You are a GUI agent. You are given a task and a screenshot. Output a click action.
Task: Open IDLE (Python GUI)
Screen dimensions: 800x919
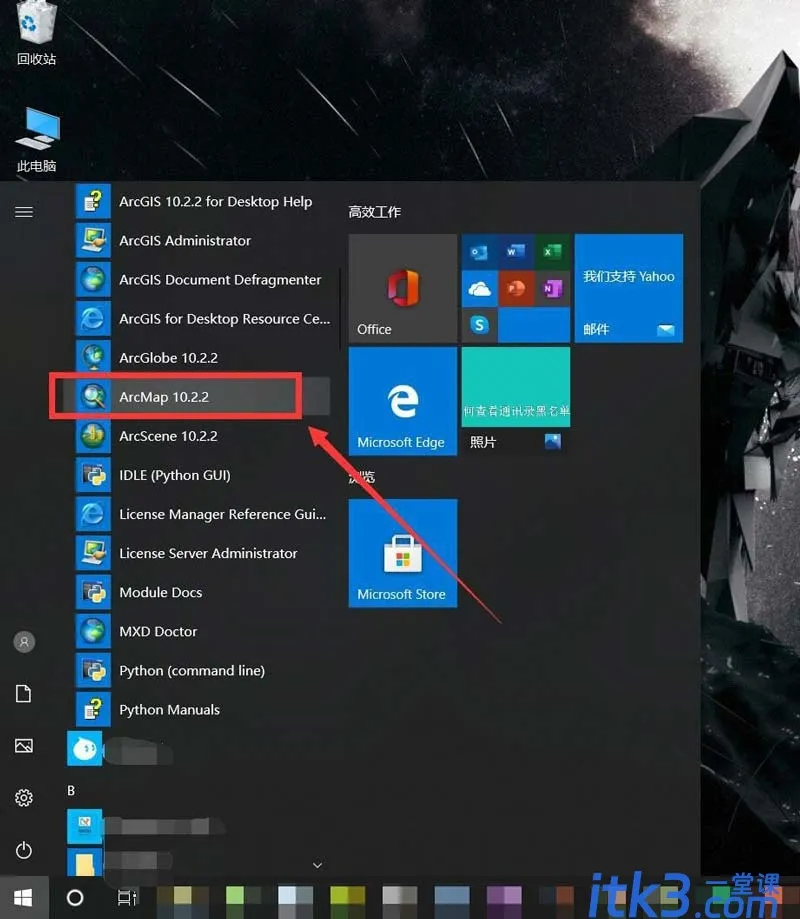(202, 475)
